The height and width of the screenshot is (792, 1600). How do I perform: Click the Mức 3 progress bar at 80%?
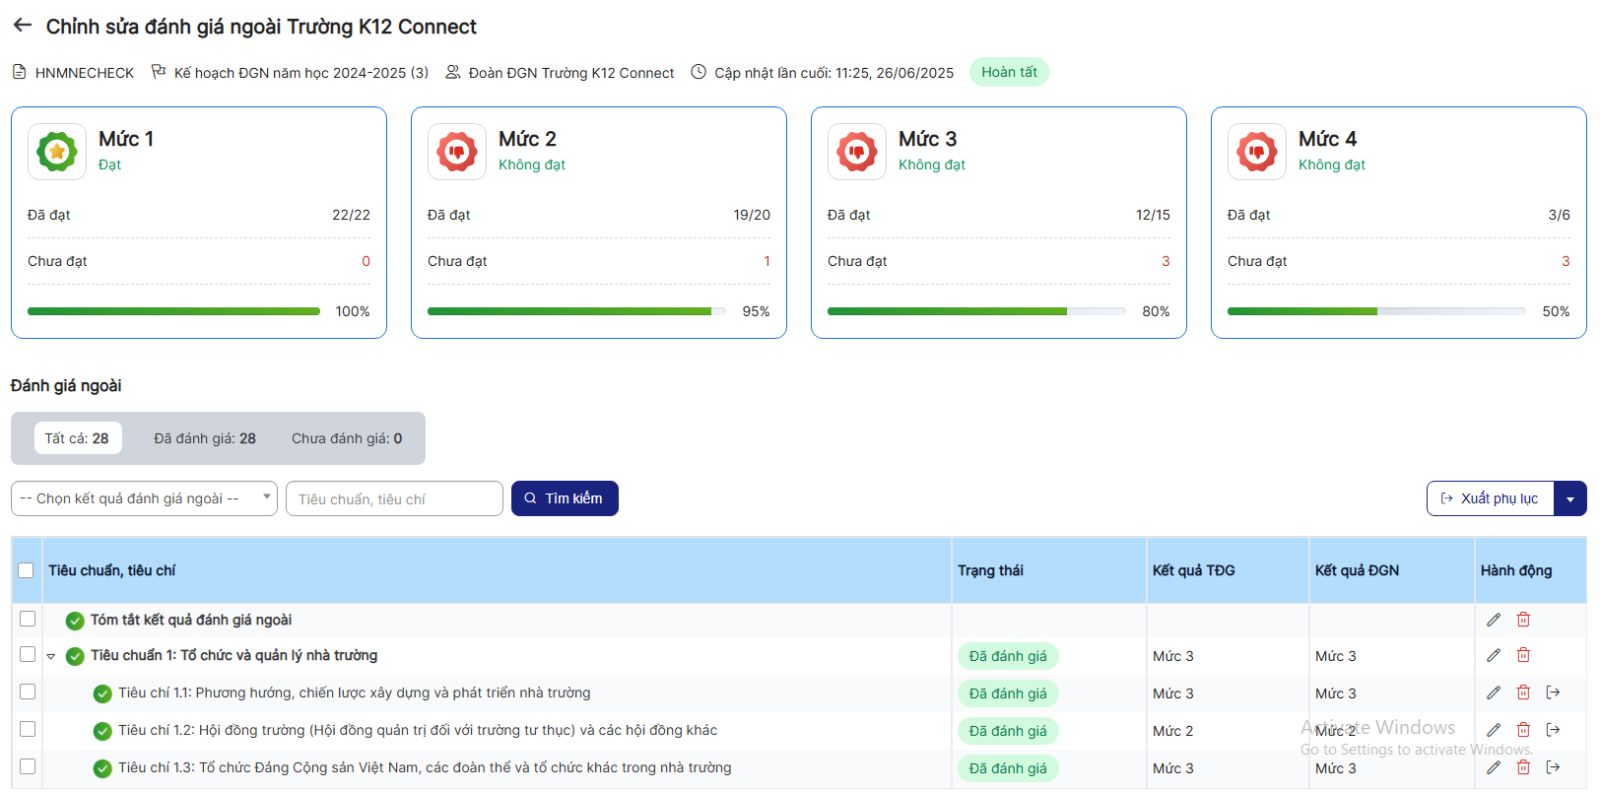pos(976,311)
